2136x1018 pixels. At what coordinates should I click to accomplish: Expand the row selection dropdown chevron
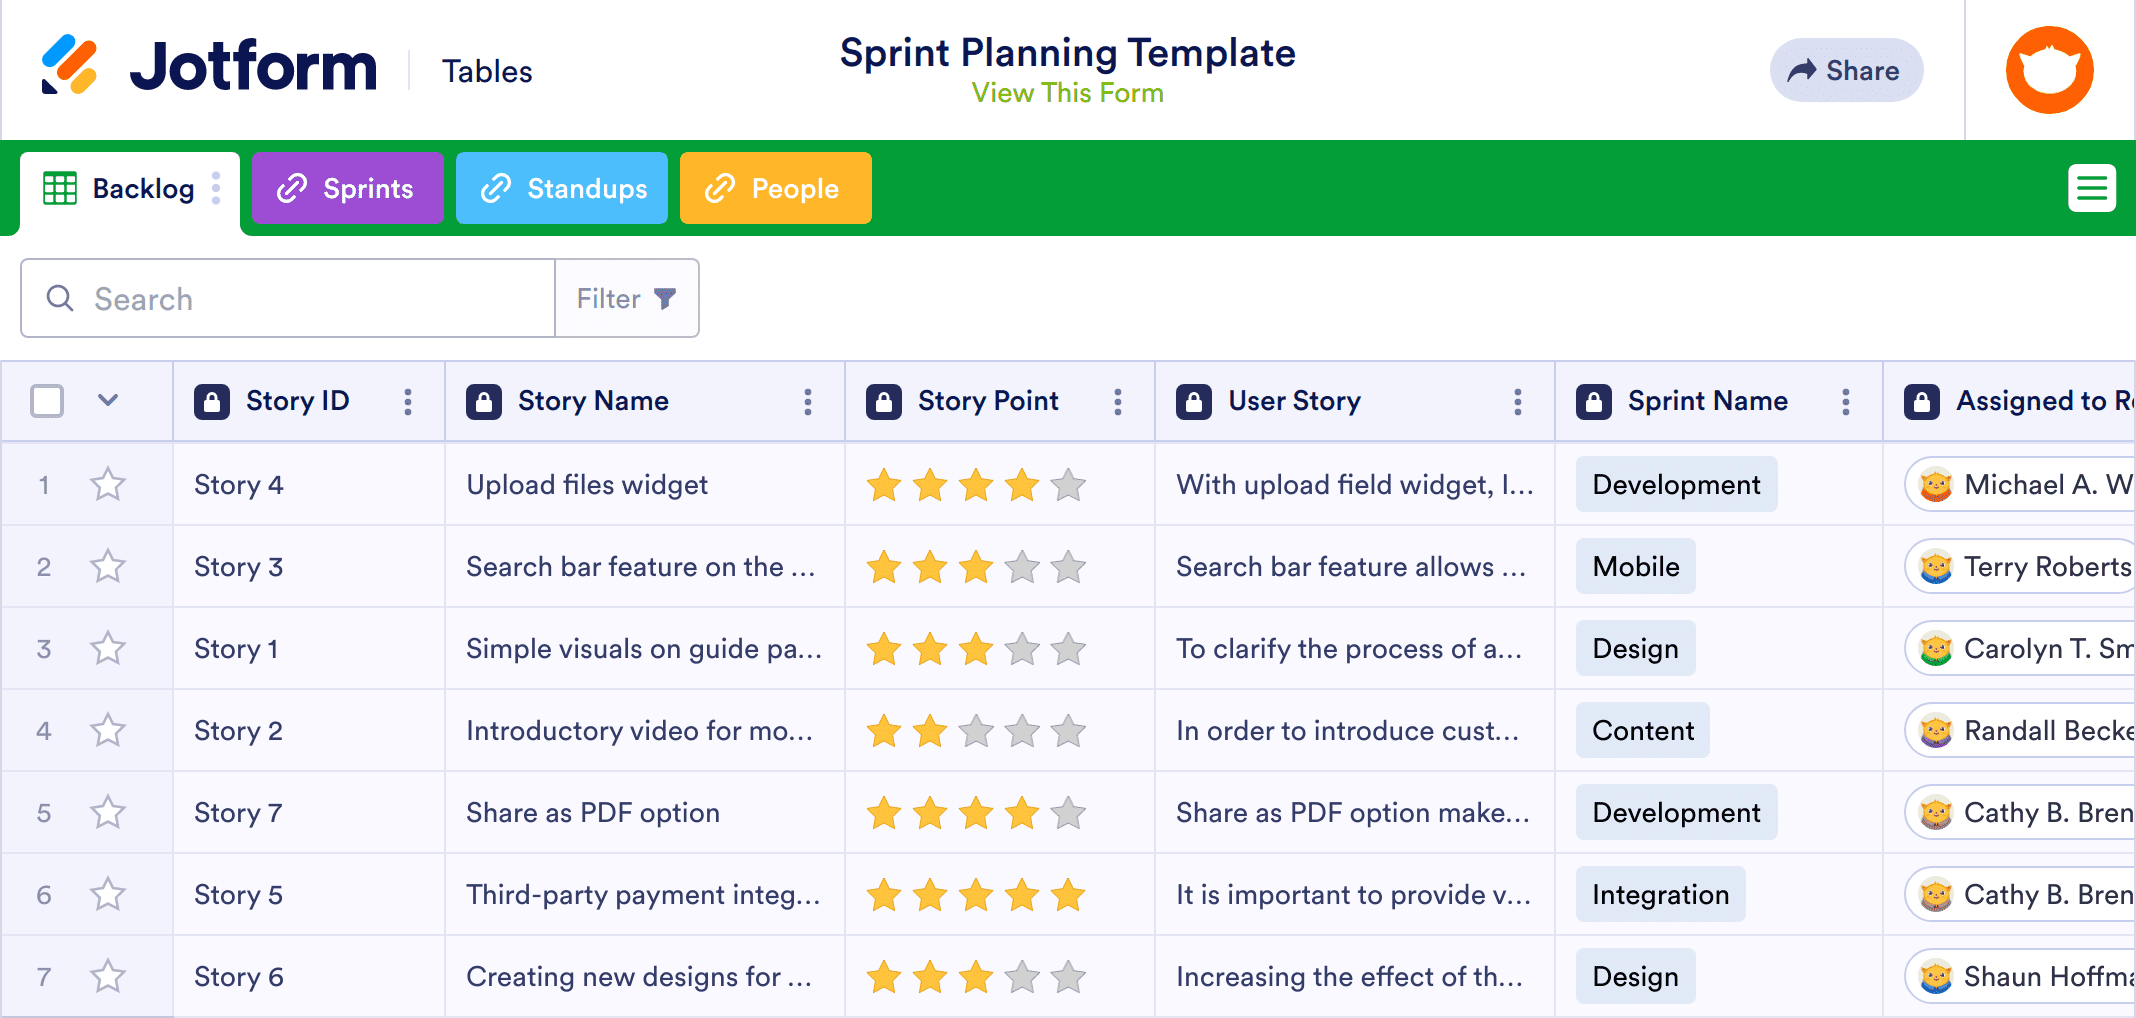click(x=108, y=401)
